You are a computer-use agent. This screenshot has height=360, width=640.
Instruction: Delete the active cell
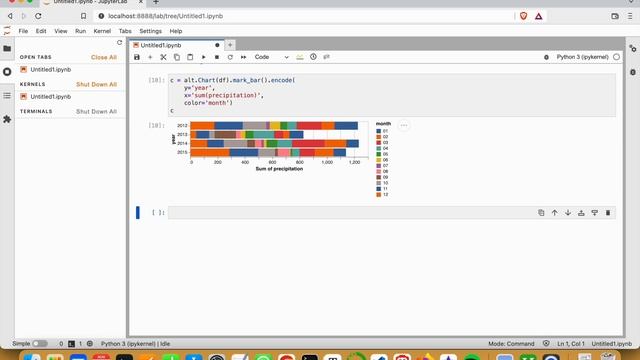pos(608,213)
